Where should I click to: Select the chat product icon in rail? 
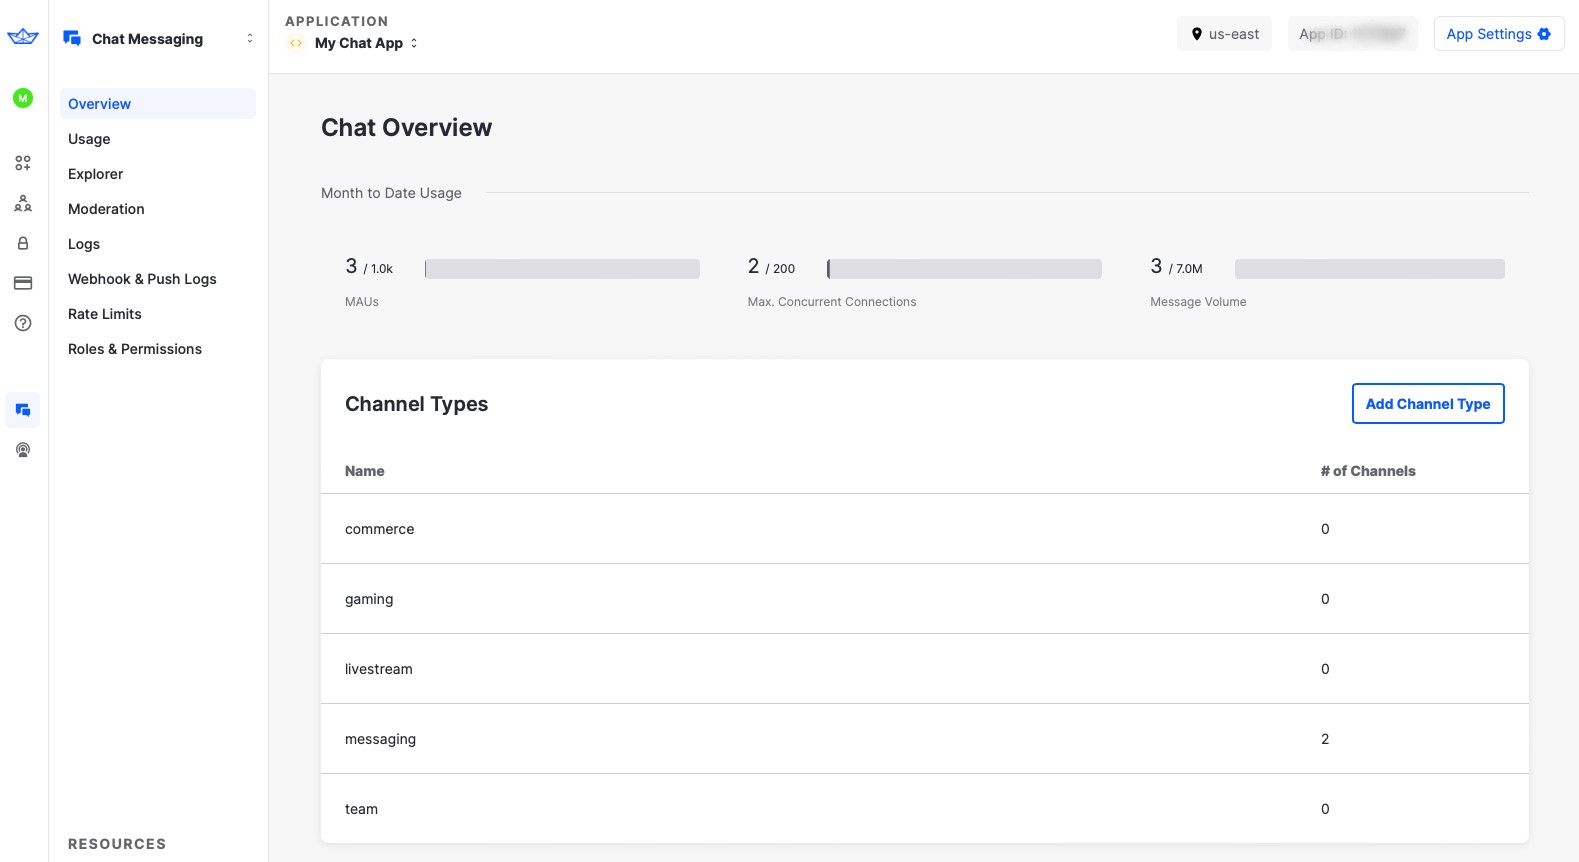[x=23, y=410]
